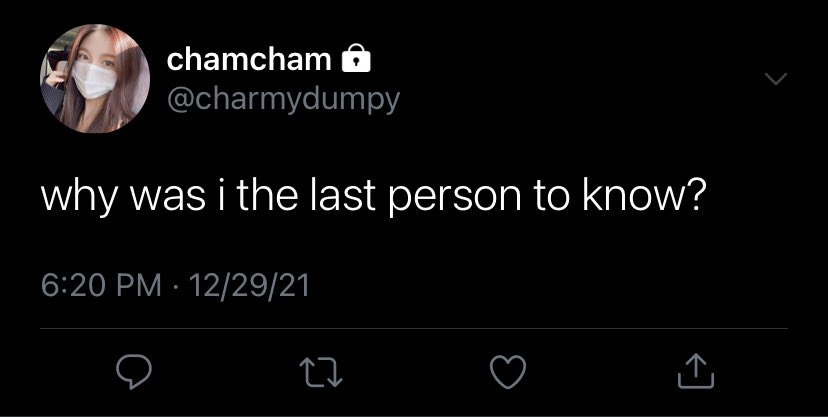Retweet the post using the arrows icon
The width and height of the screenshot is (828, 417).
(x=321, y=372)
